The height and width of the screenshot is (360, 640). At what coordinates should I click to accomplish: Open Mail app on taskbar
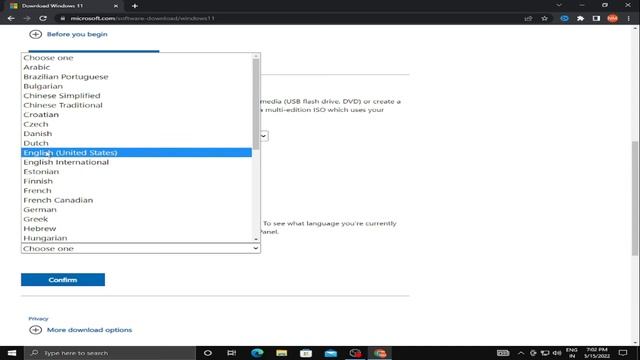[x=331, y=353]
